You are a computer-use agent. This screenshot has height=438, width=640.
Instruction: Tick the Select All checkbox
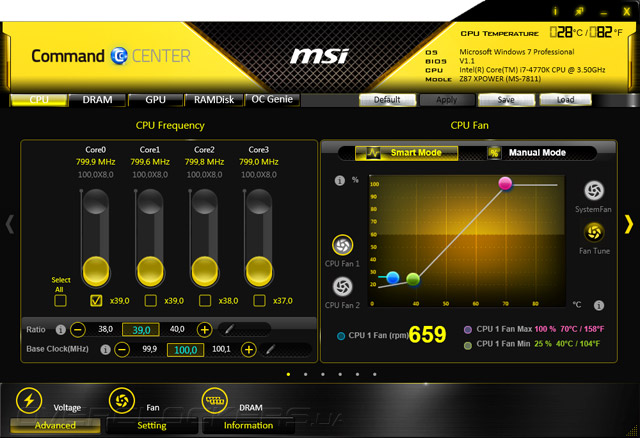click(x=60, y=301)
